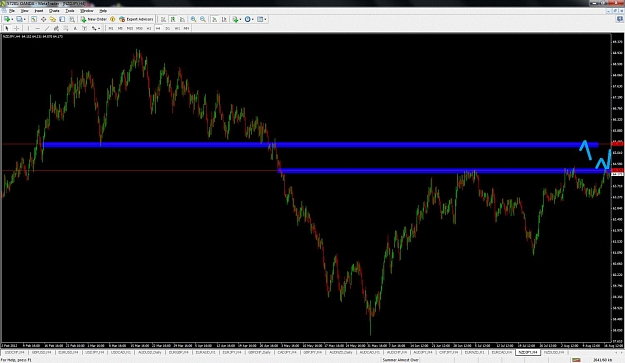Select the Text tool
The height and width of the screenshot is (363, 625).
pos(75,28)
